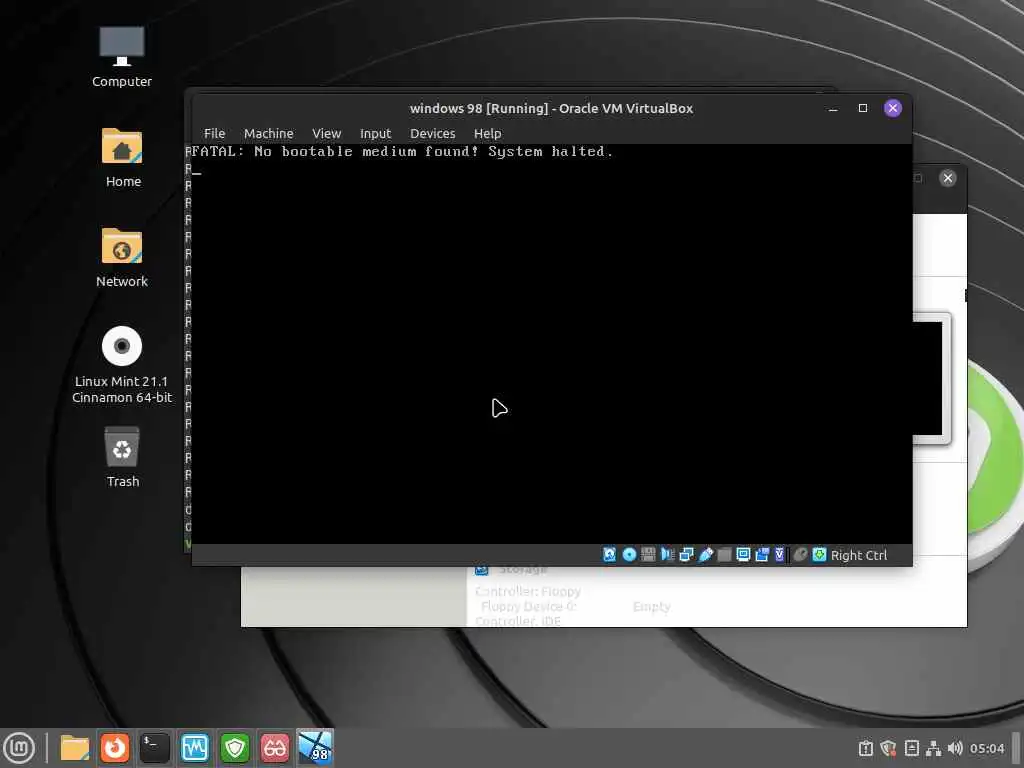The width and height of the screenshot is (1024, 768).
Task: Switch to the Windows 98 VM taskbar entry
Action: pyautogui.click(x=315, y=748)
